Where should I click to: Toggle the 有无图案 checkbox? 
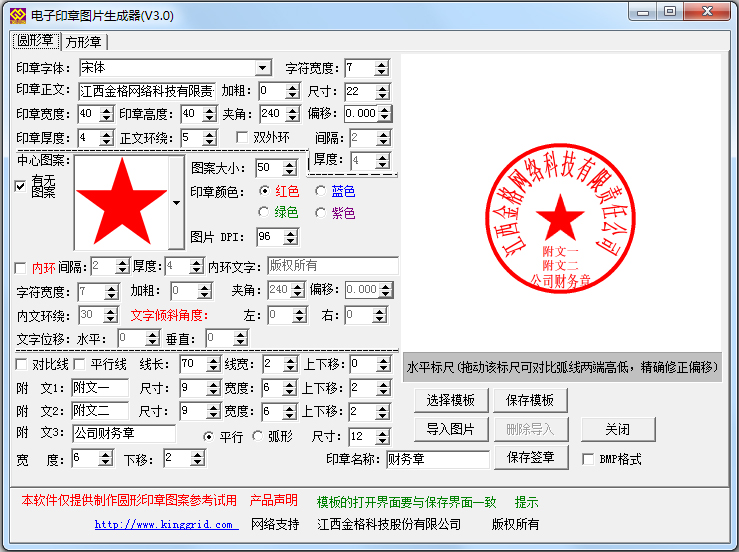20,186
